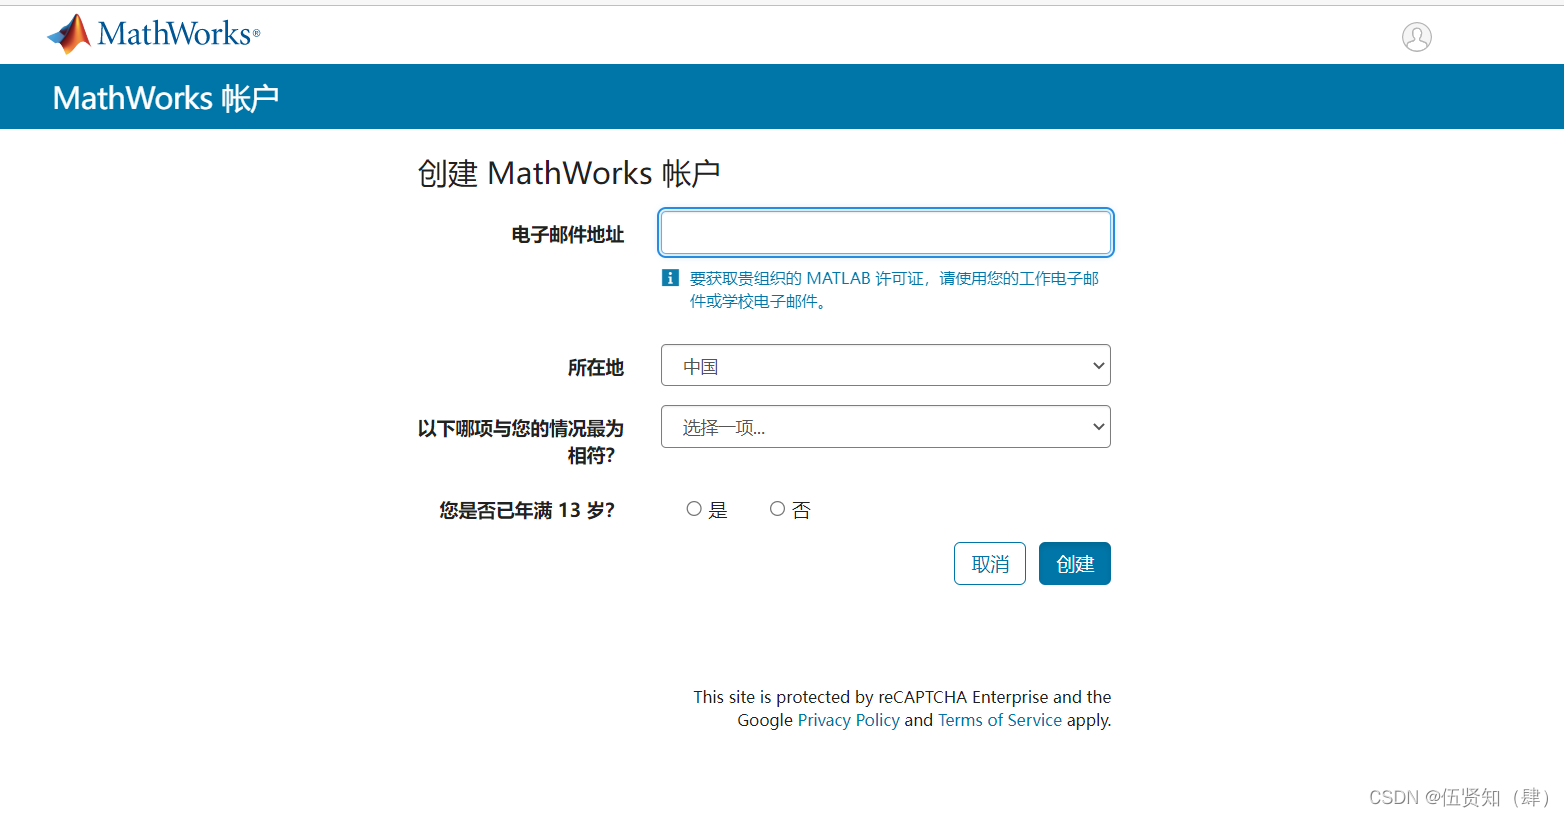Click the blue info icon below email field
The height and width of the screenshot is (817, 1564).
click(x=670, y=278)
